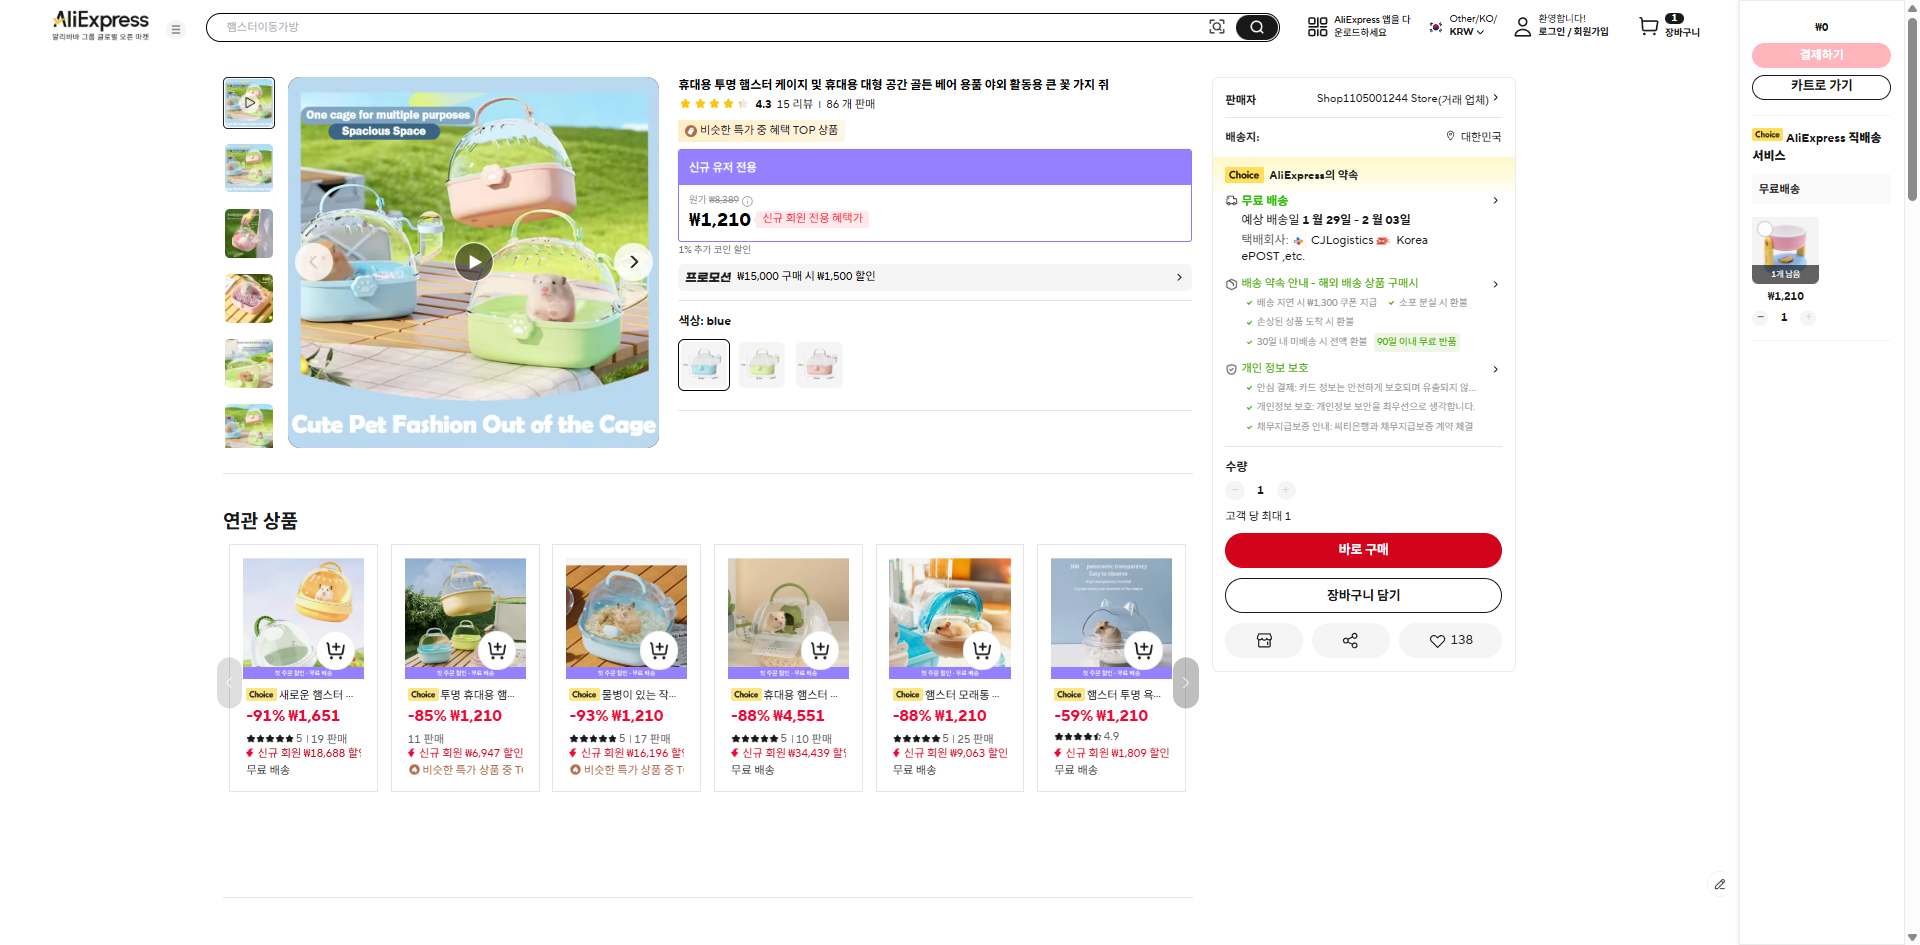Add to wishlist with heart icon
Image resolution: width=1920 pixels, height=945 pixels.
tap(1450, 640)
